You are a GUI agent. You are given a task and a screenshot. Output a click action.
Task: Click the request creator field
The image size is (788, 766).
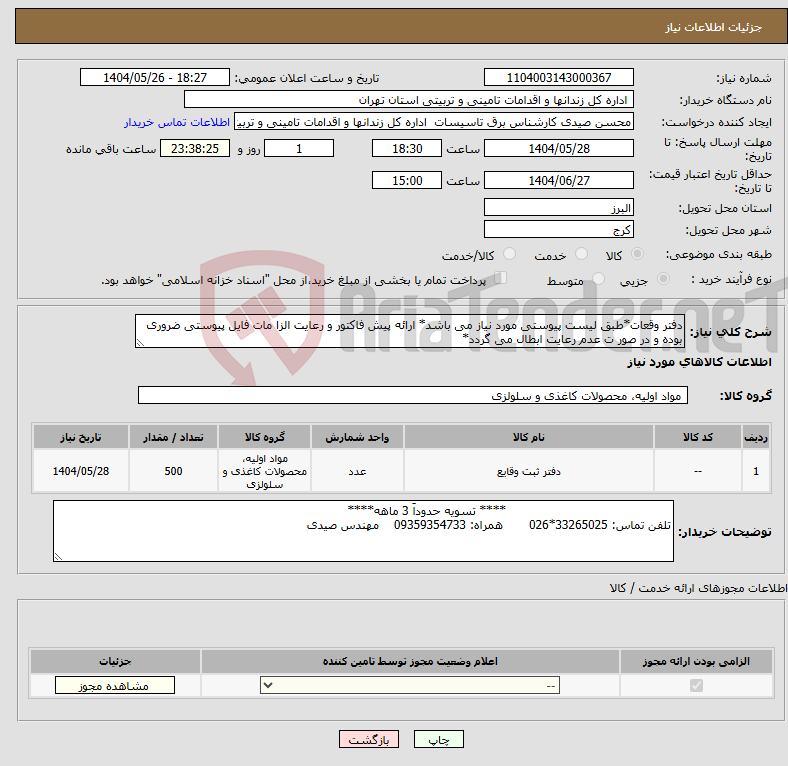434,122
